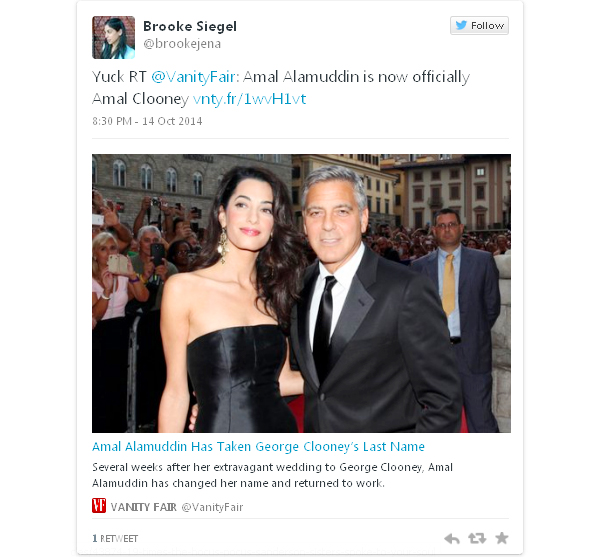Retweet this tweet using the retweet icon

(x=477, y=538)
